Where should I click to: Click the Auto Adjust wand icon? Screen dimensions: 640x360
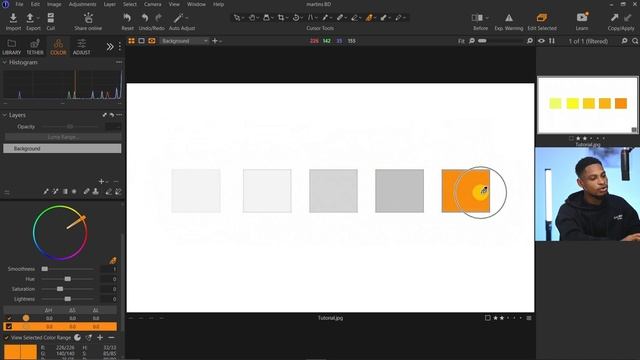(178, 18)
